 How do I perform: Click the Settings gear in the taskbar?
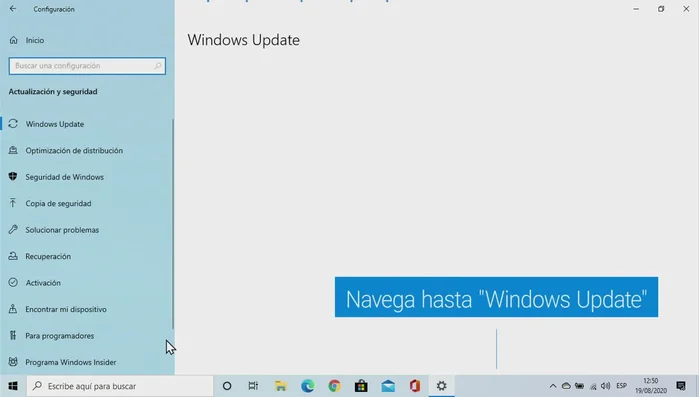click(441, 386)
